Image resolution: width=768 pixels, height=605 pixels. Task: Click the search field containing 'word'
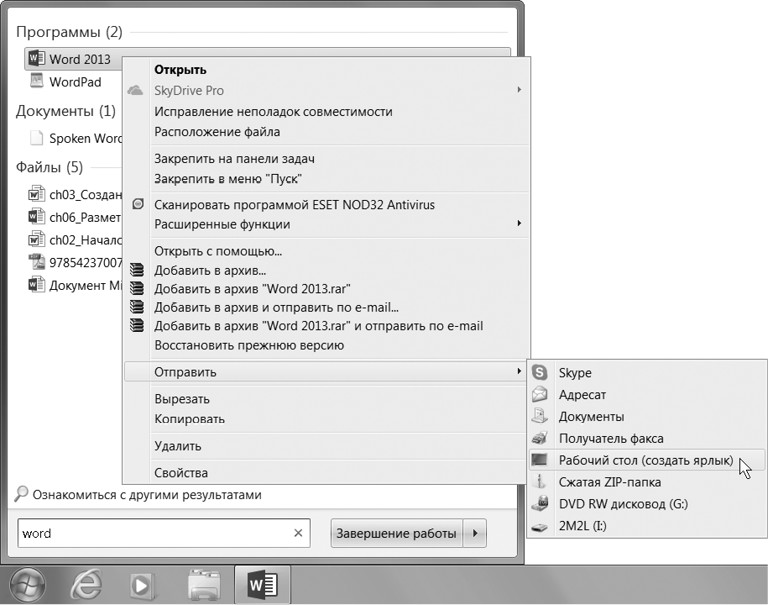tap(150, 533)
